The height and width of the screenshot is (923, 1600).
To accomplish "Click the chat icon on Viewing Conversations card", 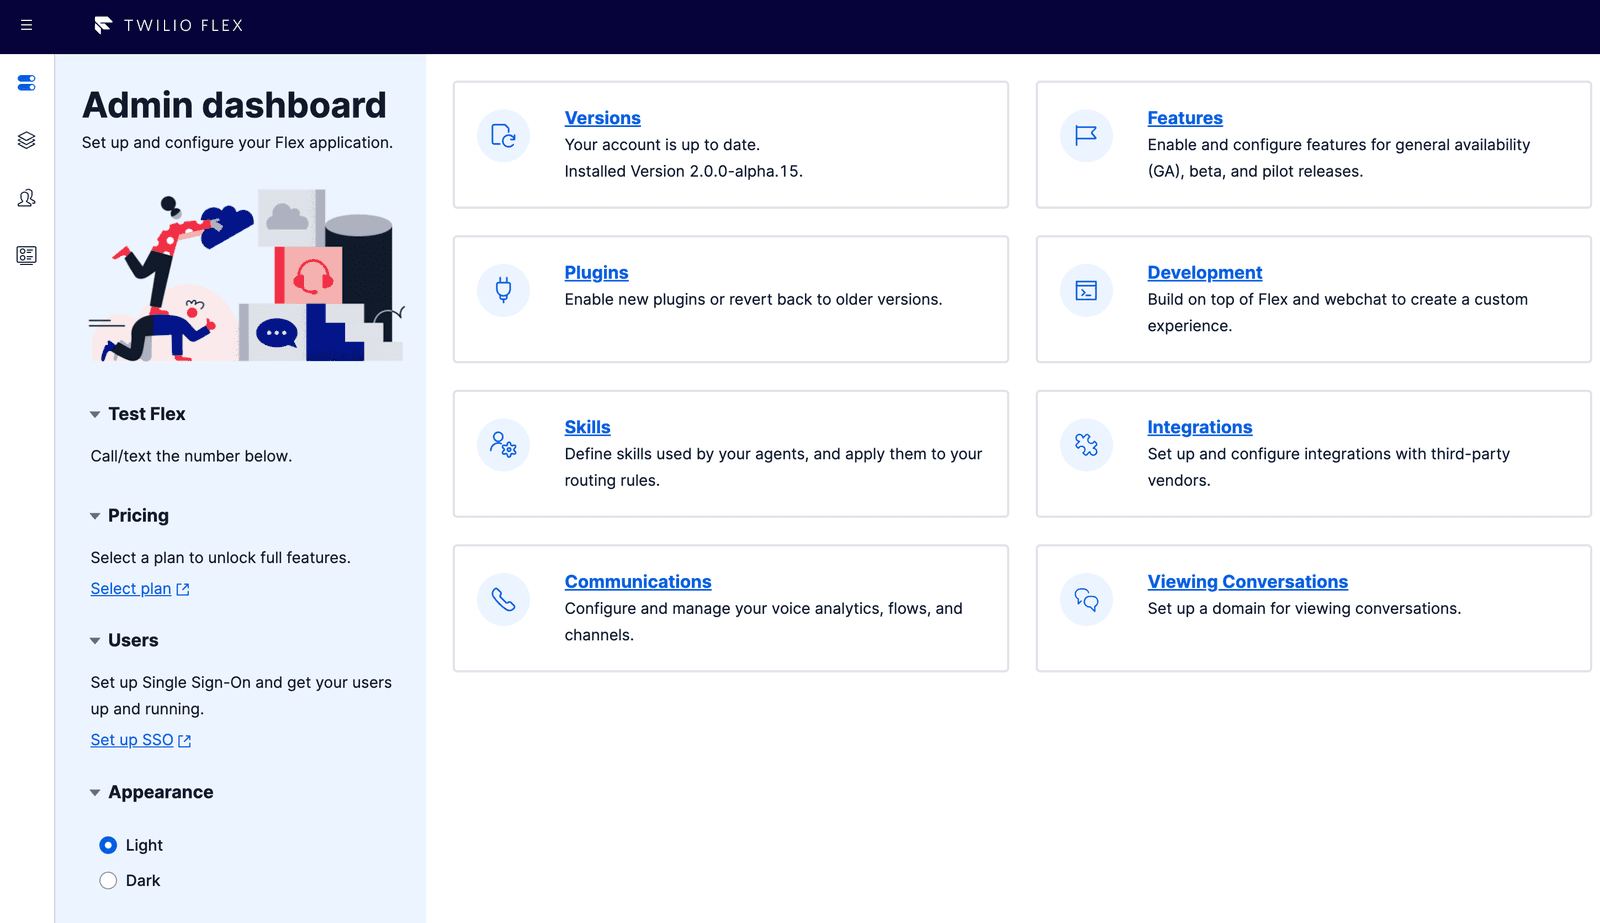I will tap(1086, 599).
